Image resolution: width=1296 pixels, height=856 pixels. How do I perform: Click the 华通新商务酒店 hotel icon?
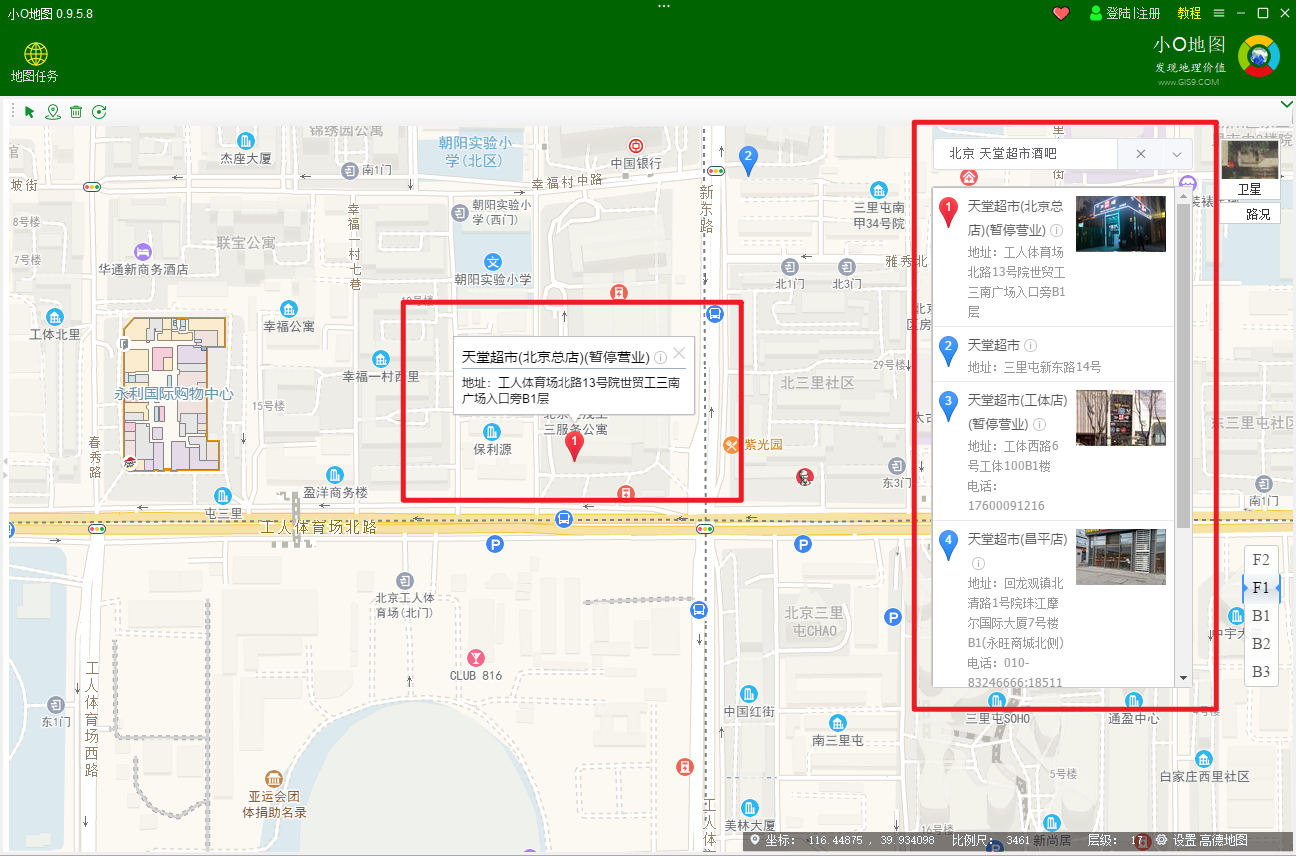tap(143, 251)
